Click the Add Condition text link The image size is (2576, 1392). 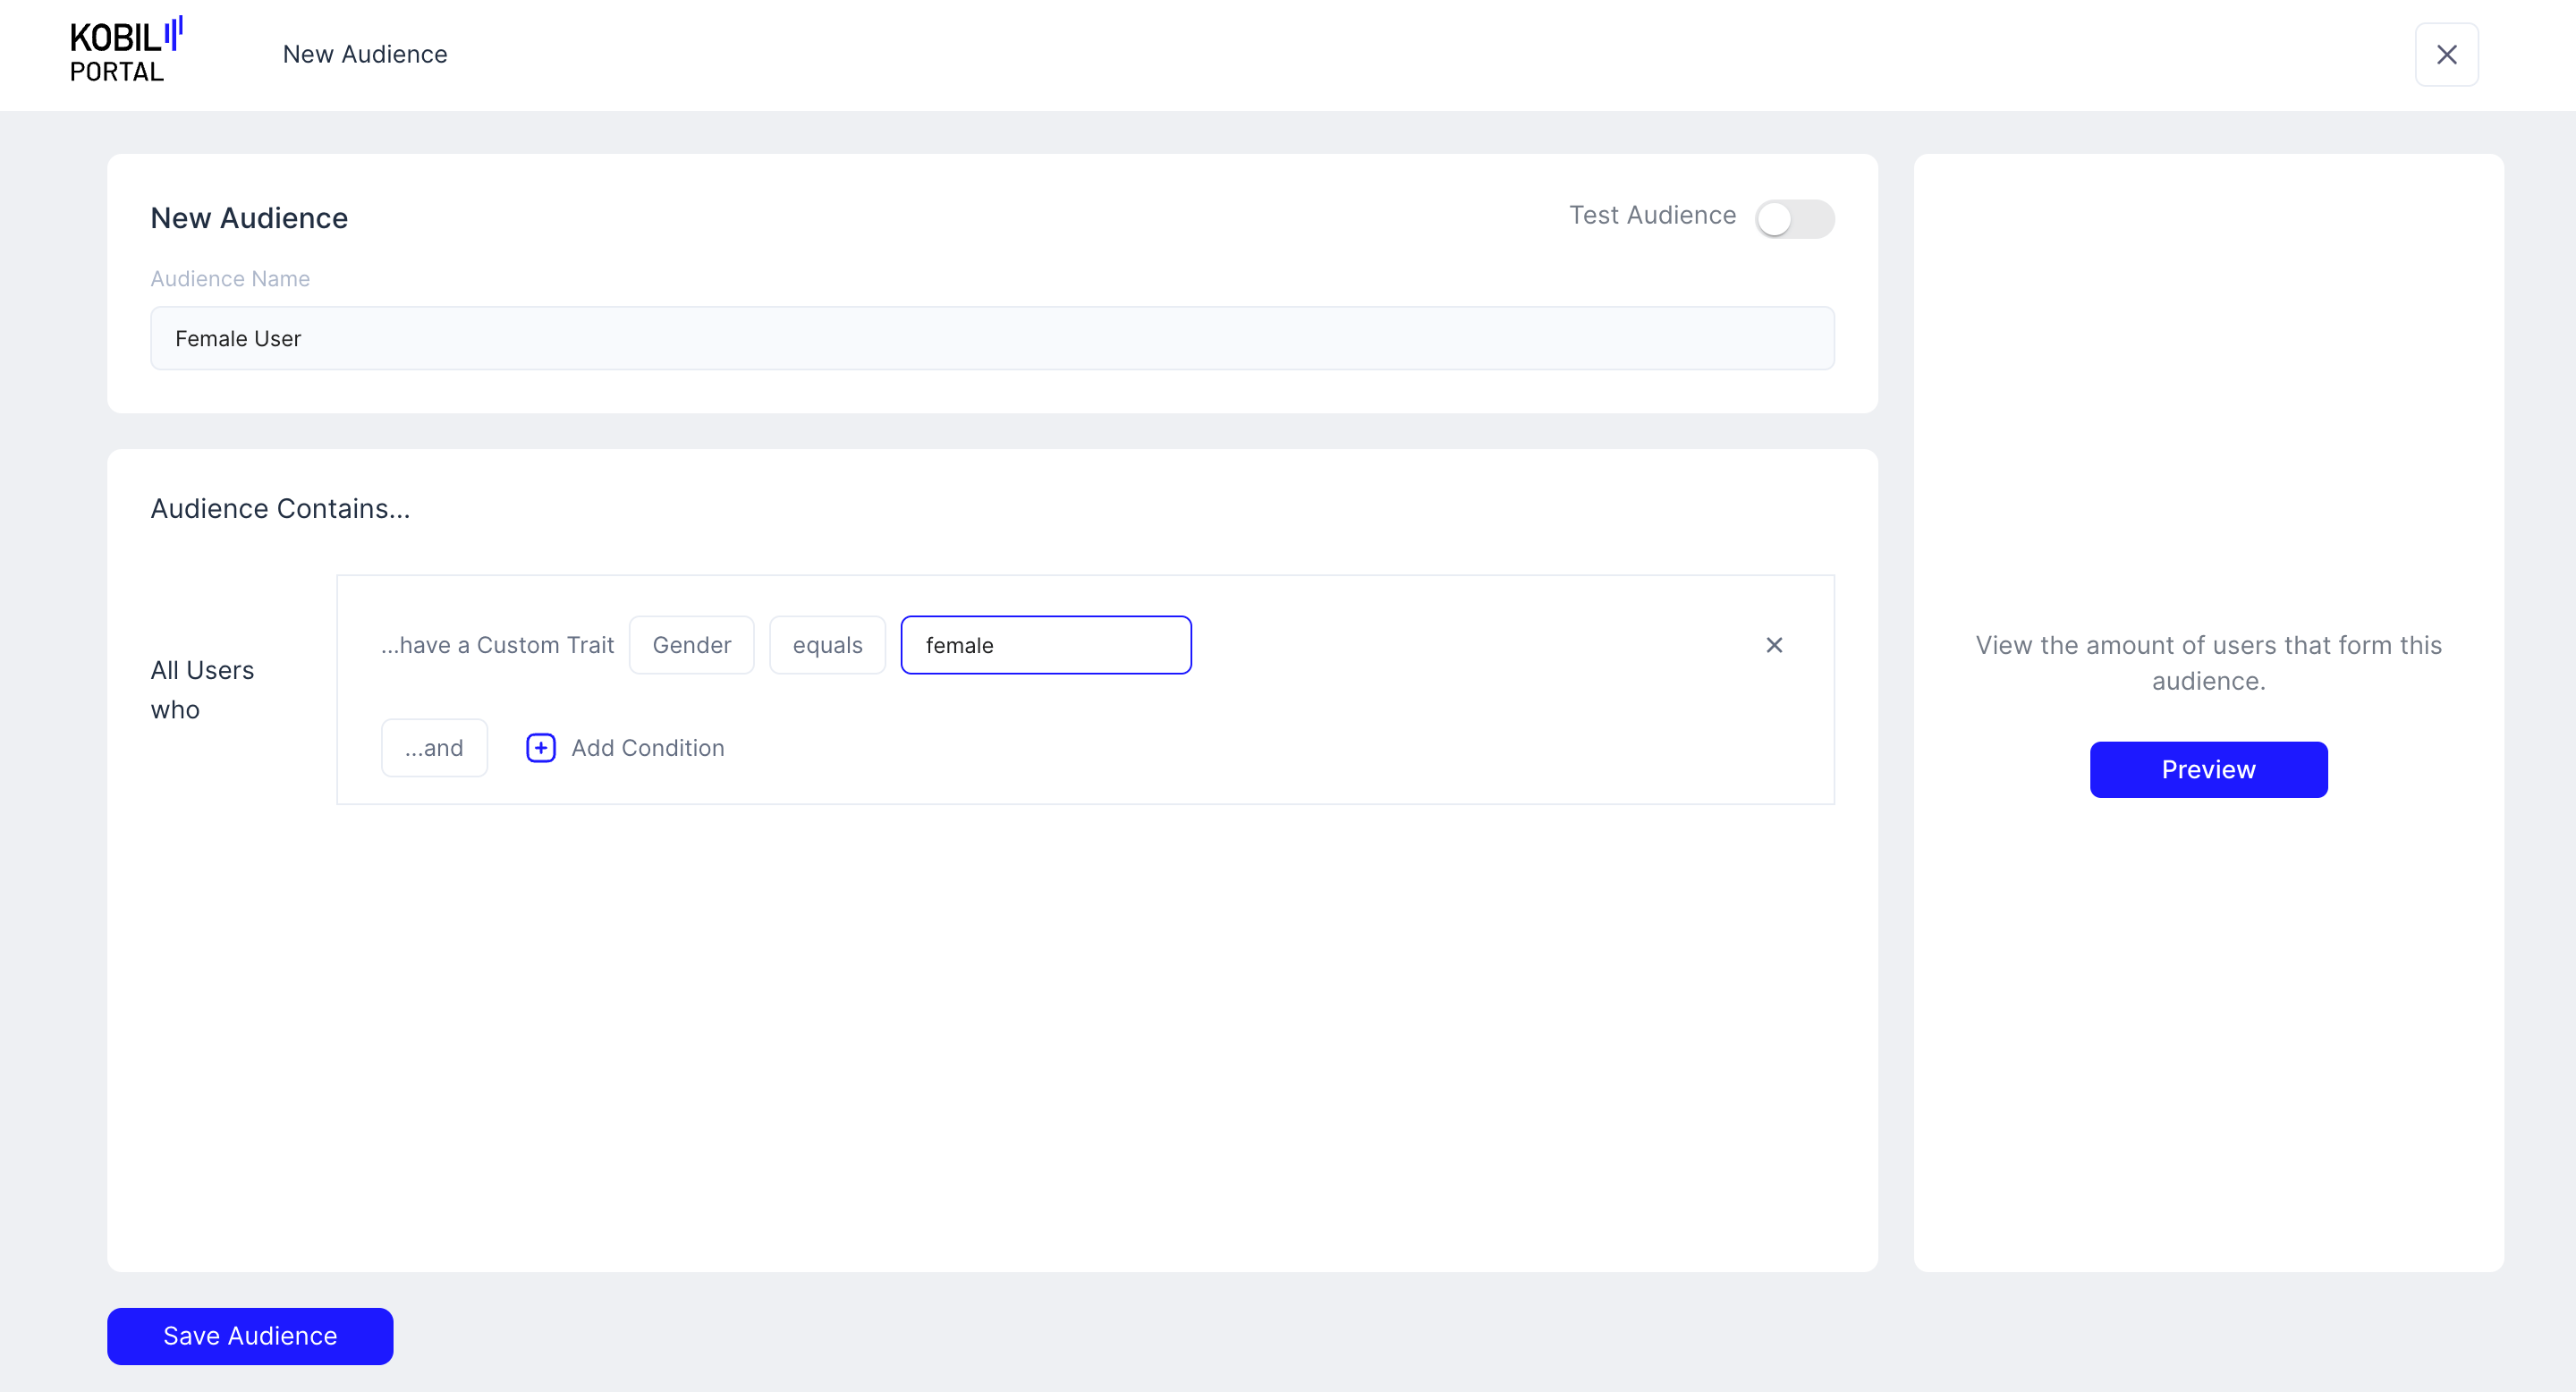647,748
